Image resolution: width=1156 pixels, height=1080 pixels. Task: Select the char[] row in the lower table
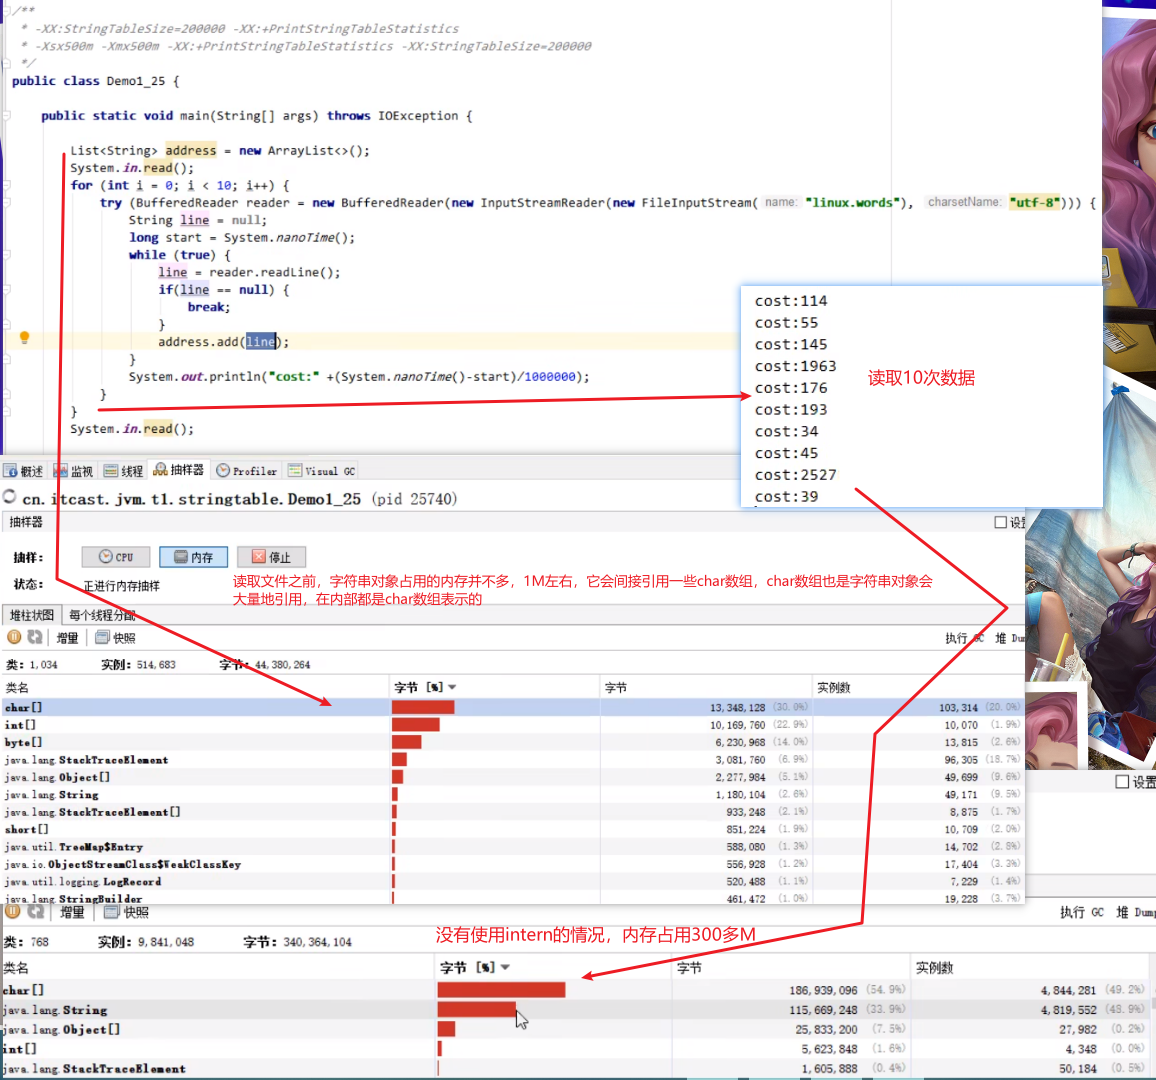pyautogui.click(x=578, y=989)
